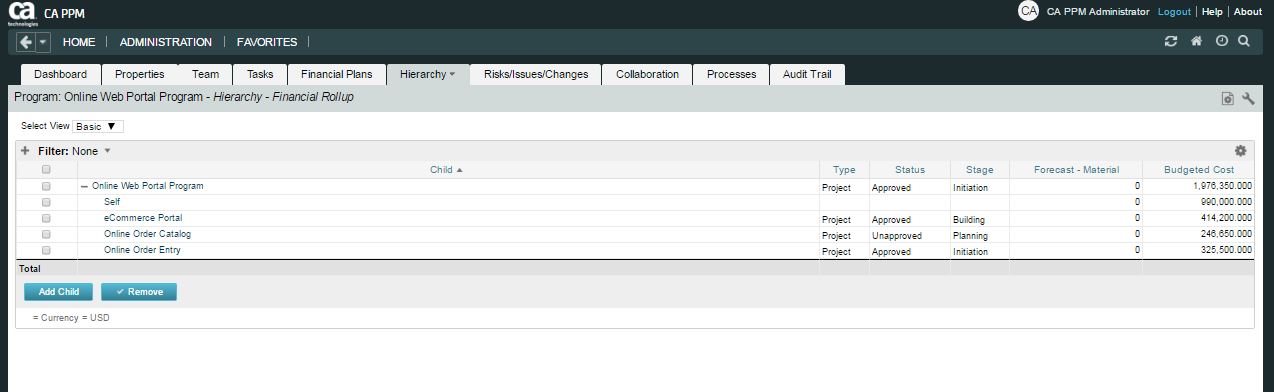Viewport: 1274px width, 392px height.
Task: Export the page with the export icon
Action: [1227, 98]
